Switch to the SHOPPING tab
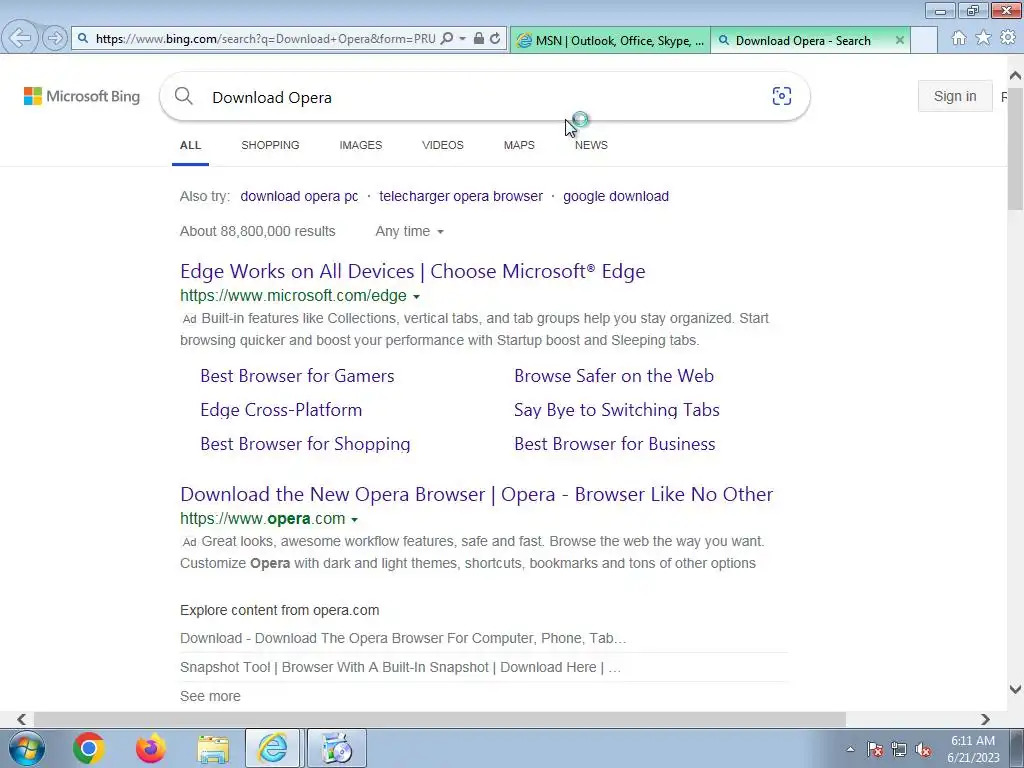 (x=270, y=145)
